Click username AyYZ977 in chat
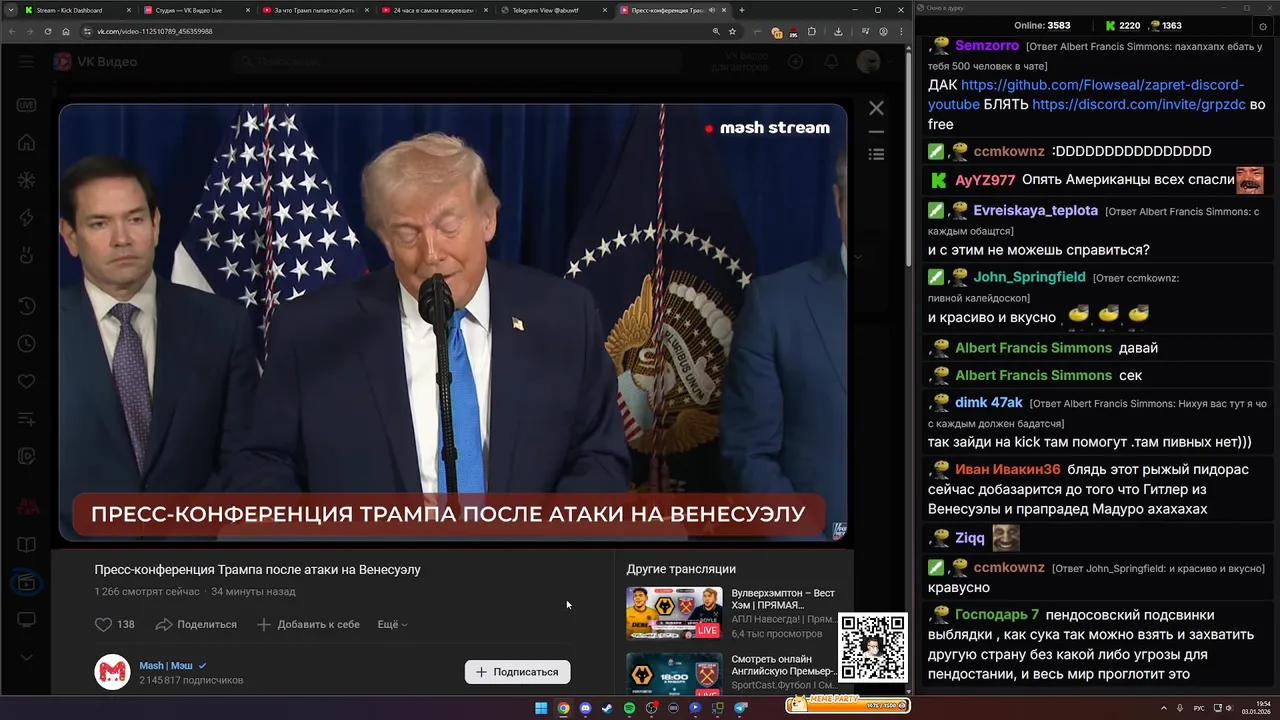This screenshot has height=720, width=1280. coord(985,180)
